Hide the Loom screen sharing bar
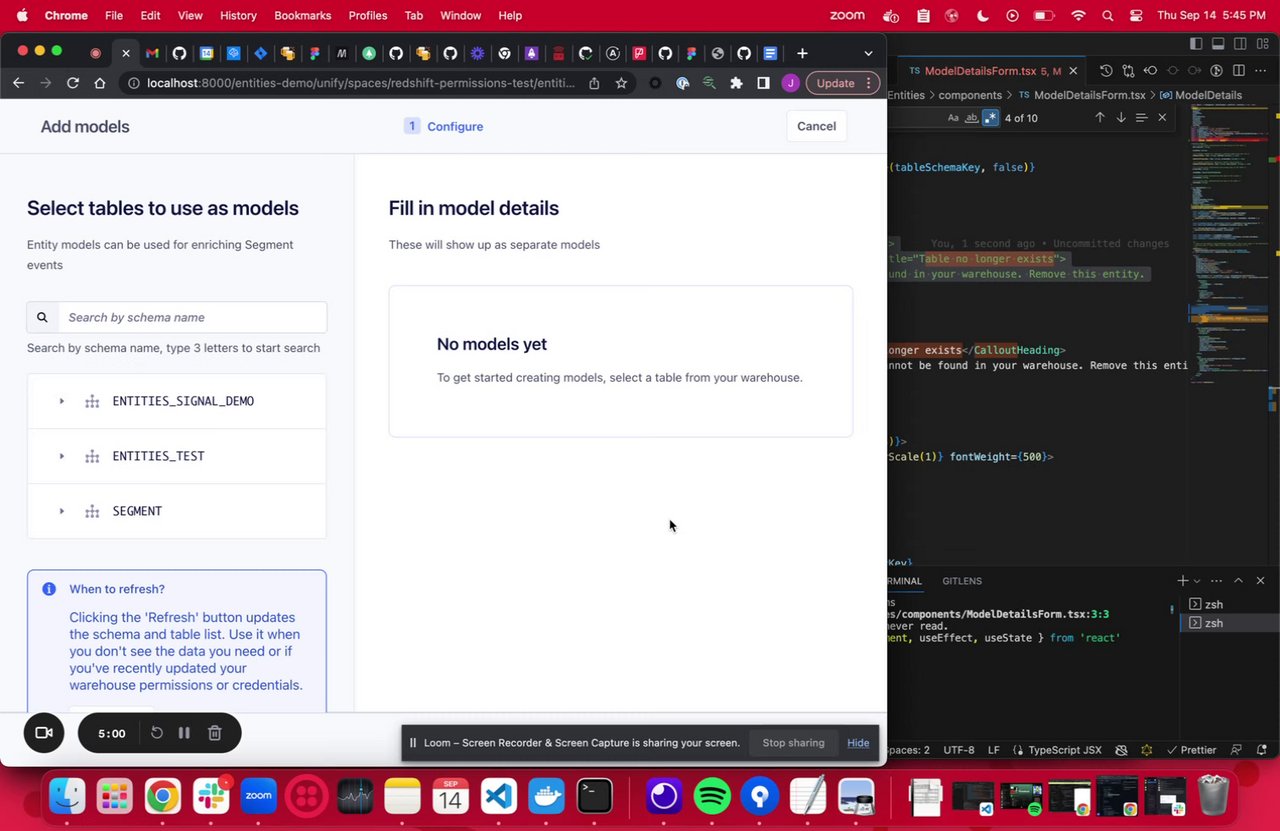The width and height of the screenshot is (1280, 831). [x=858, y=743]
